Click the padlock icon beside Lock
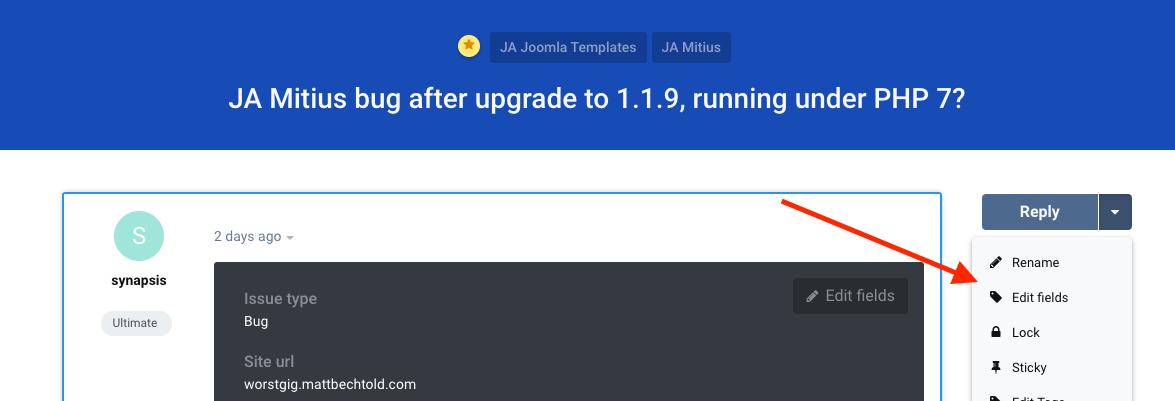The image size is (1175, 401). 995,333
